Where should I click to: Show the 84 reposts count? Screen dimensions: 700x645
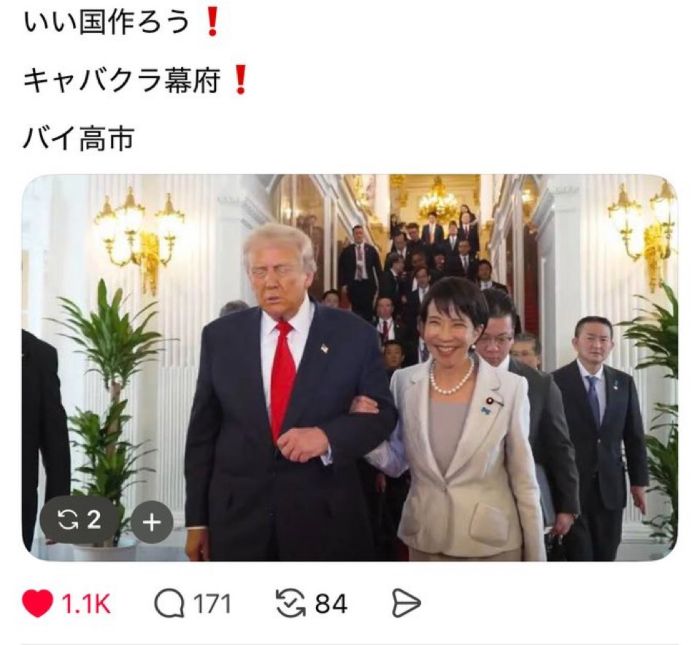(331, 604)
